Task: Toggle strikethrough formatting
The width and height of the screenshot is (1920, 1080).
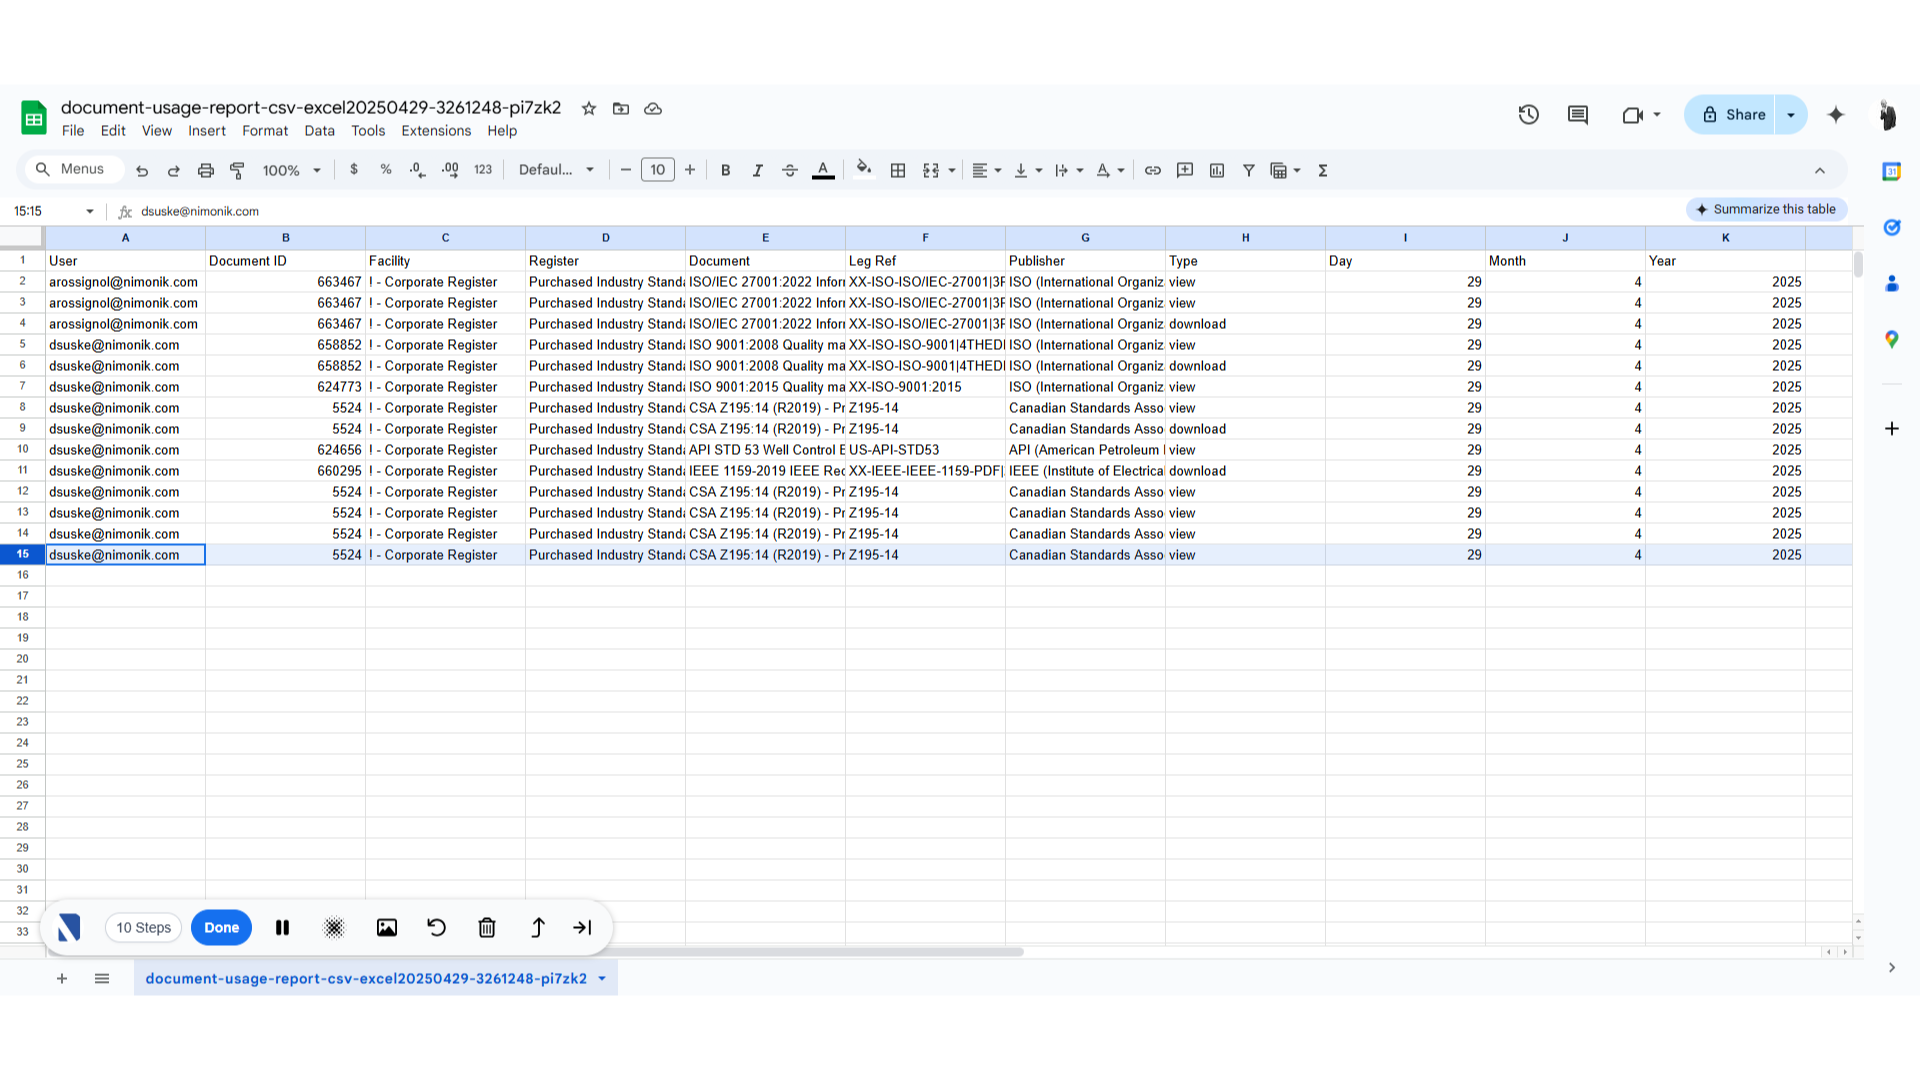Action: click(790, 170)
